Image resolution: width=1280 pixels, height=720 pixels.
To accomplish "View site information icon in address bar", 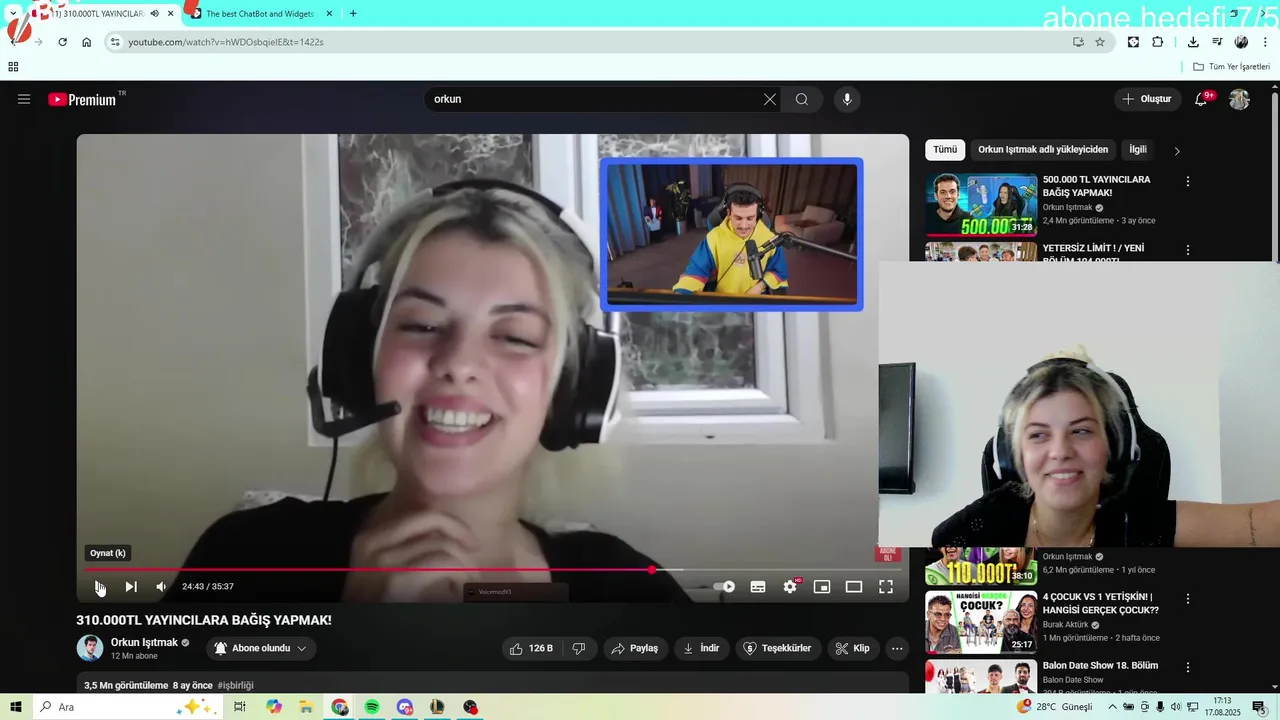I will (x=115, y=42).
